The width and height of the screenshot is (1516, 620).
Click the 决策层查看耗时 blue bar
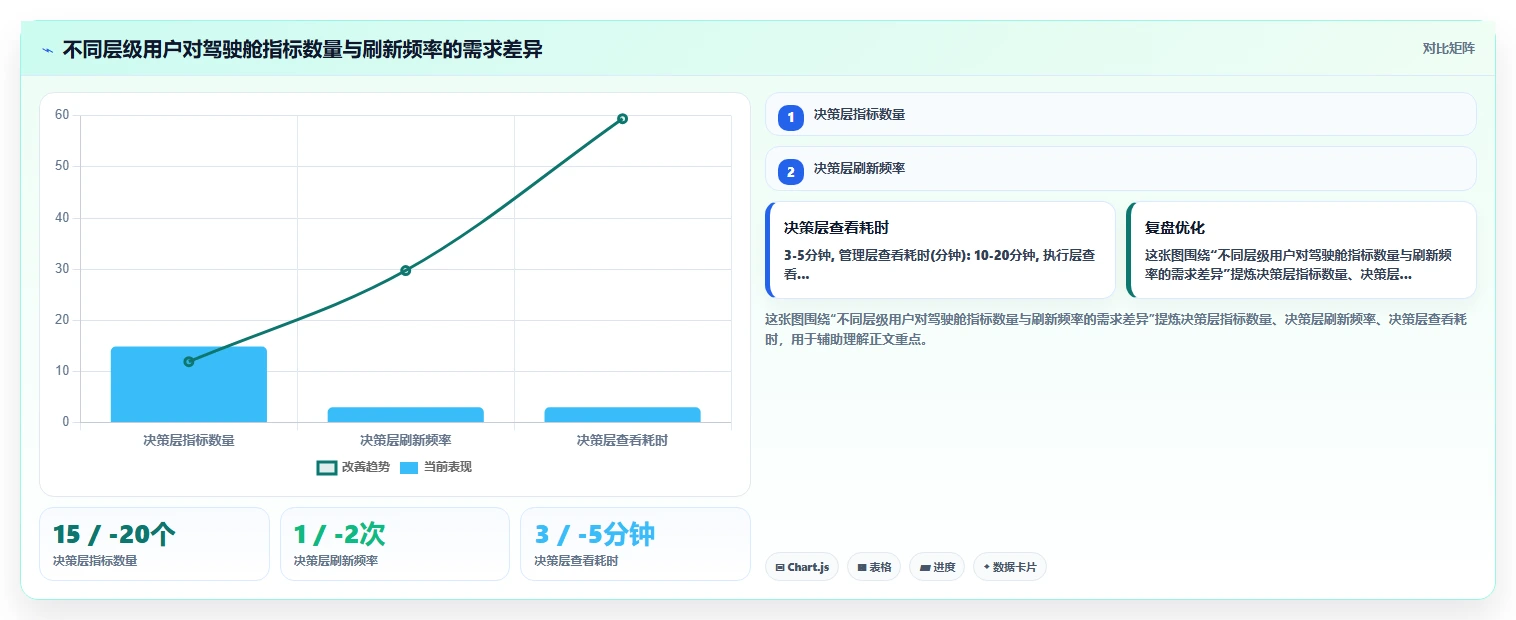click(x=622, y=414)
